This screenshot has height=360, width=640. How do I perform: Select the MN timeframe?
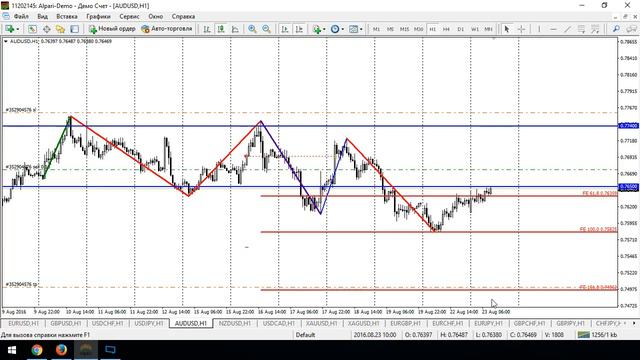[488, 29]
